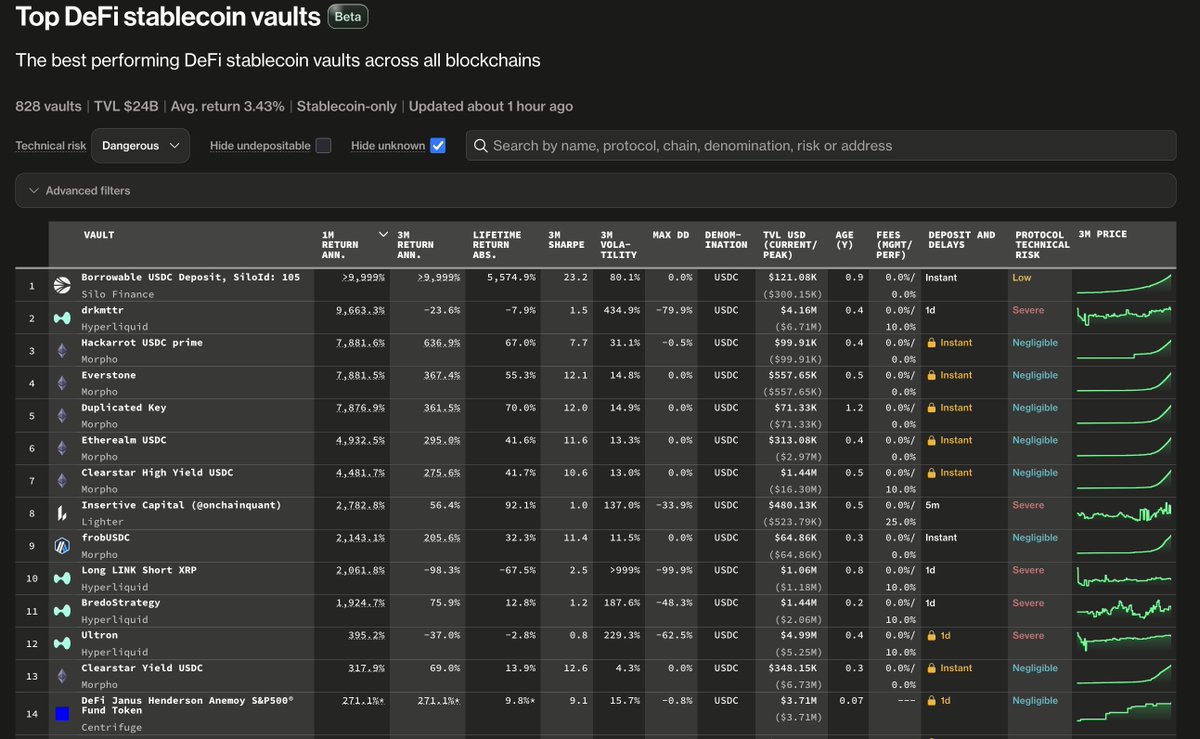Click the Hyperliquid icon beside BredoStrategy
The image size is (1200, 739).
[x=62, y=611]
